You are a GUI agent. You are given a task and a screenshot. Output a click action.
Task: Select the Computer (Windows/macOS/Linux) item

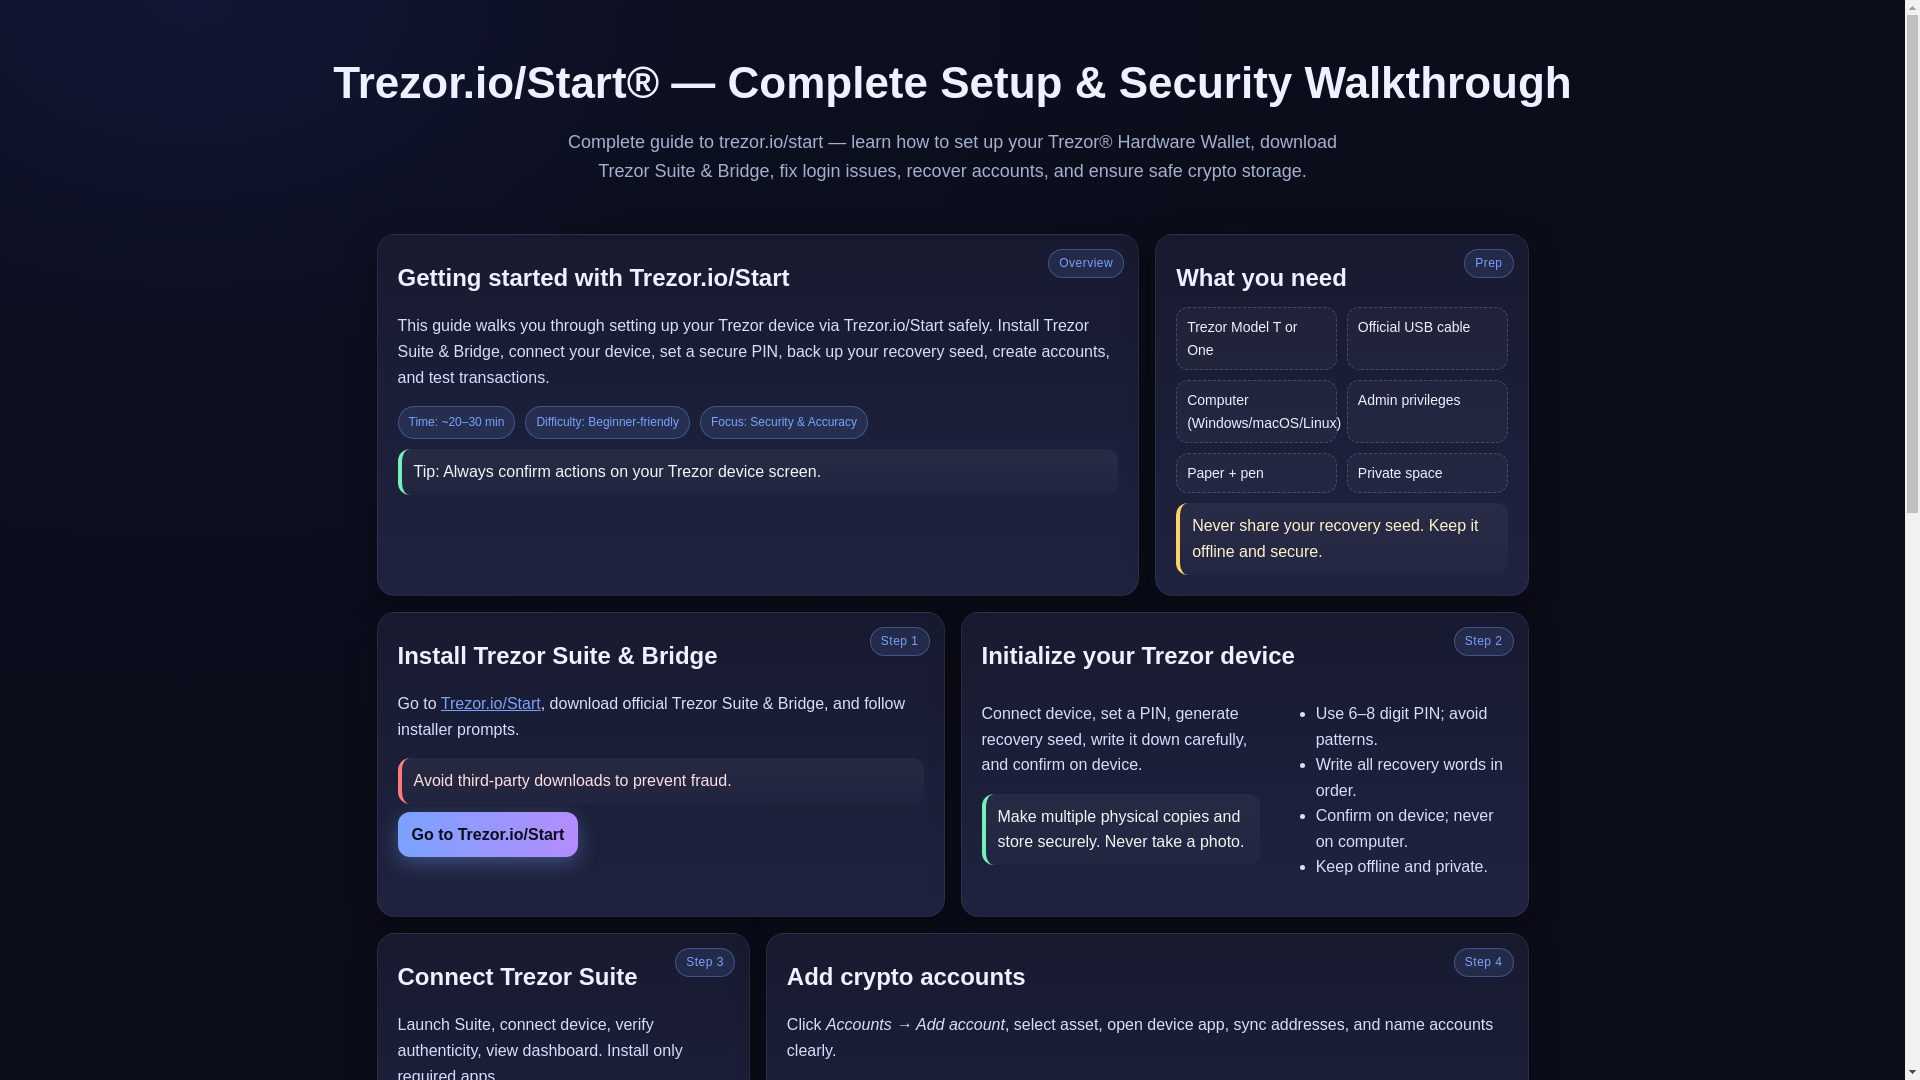click(x=1256, y=411)
